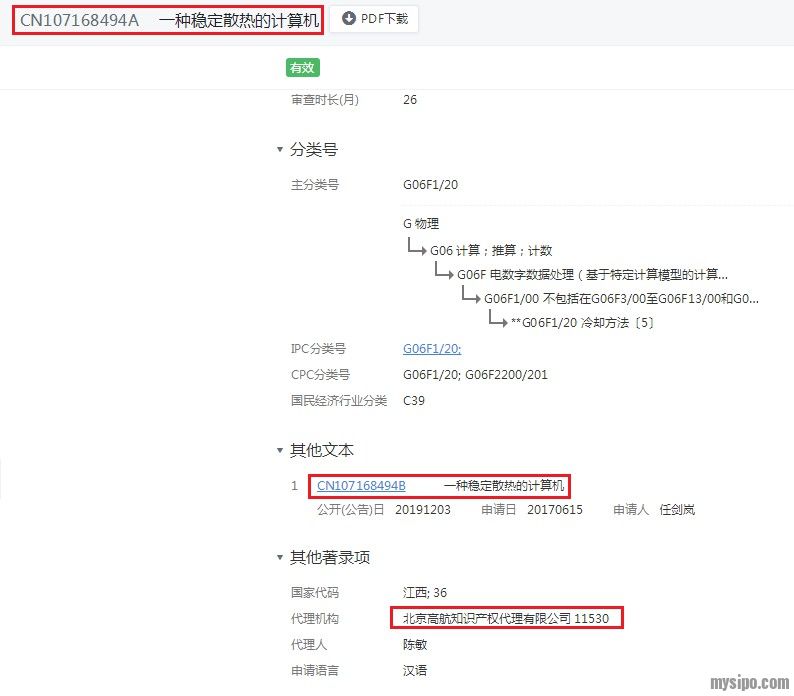Collapse the 其他文本 section
This screenshot has width=794, height=696.
pyautogui.click(x=280, y=451)
